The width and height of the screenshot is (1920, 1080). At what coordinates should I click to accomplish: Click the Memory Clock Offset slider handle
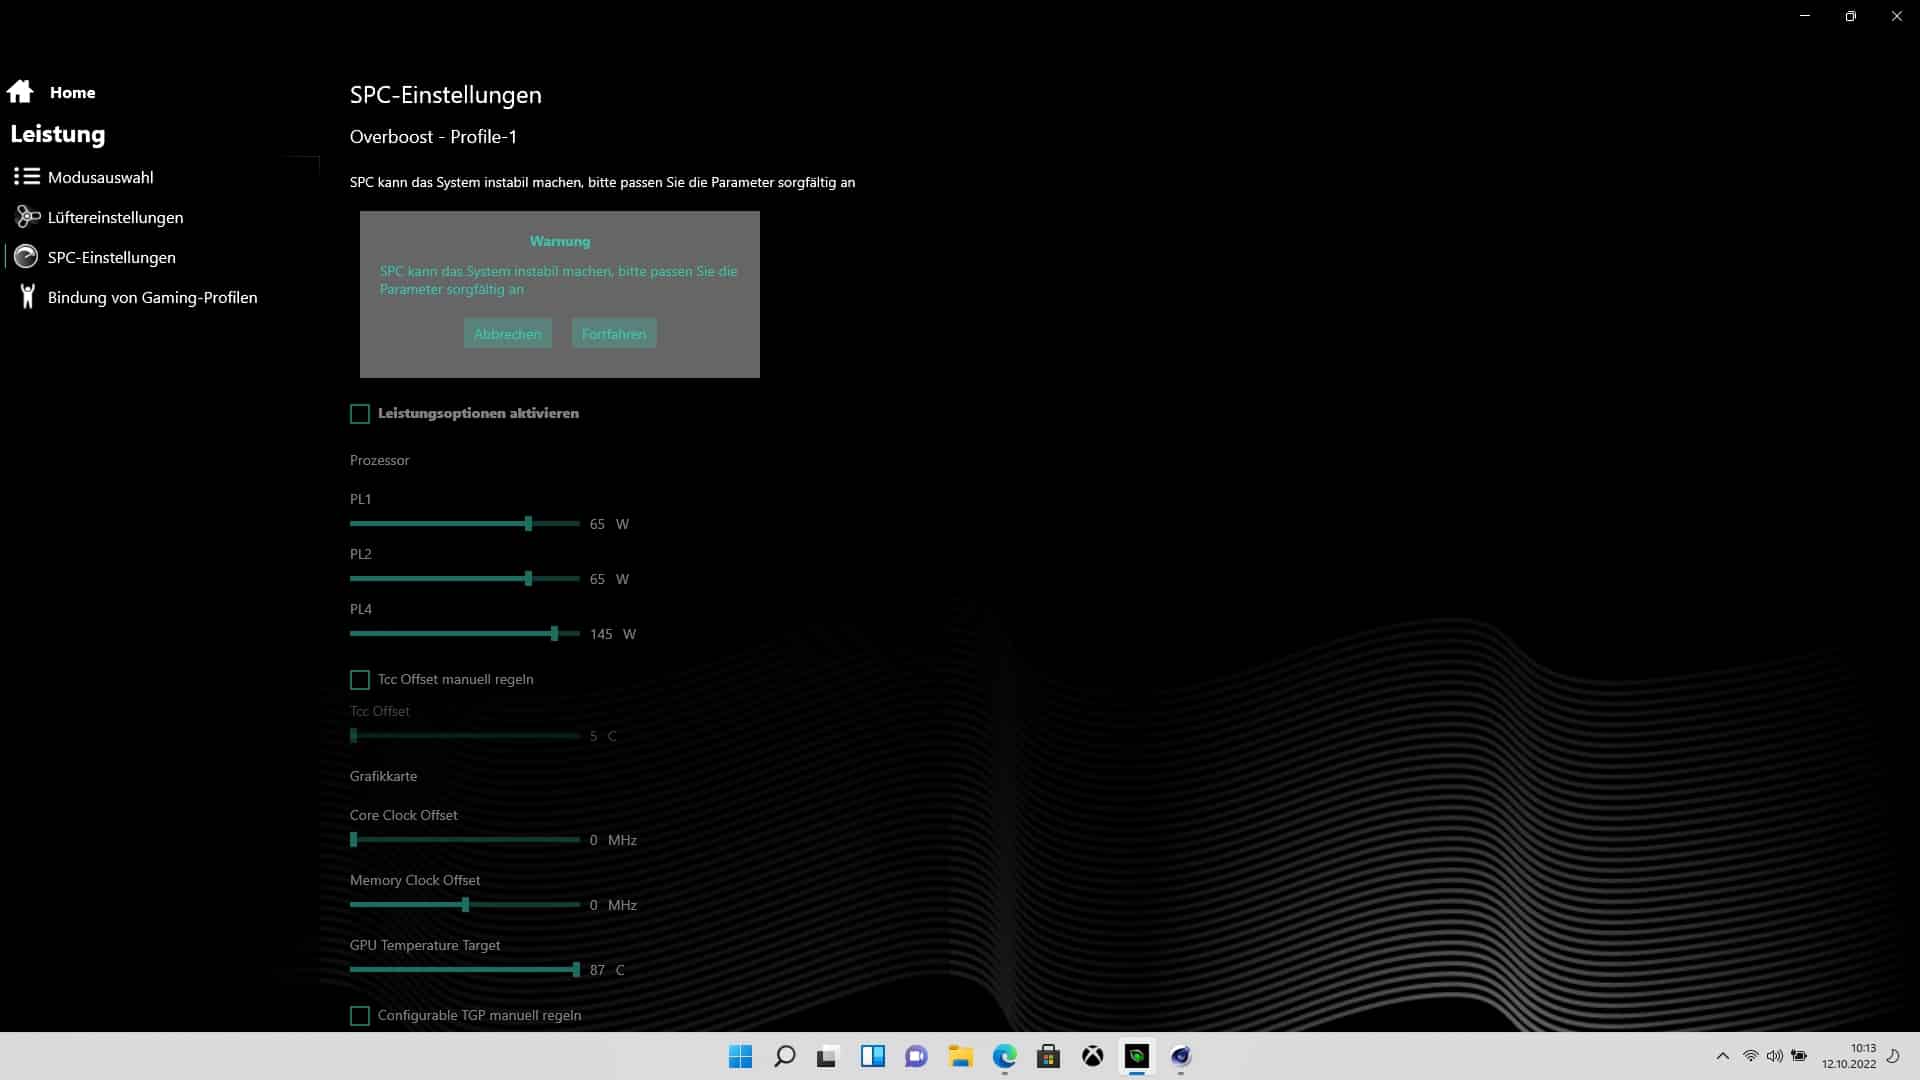coord(465,905)
